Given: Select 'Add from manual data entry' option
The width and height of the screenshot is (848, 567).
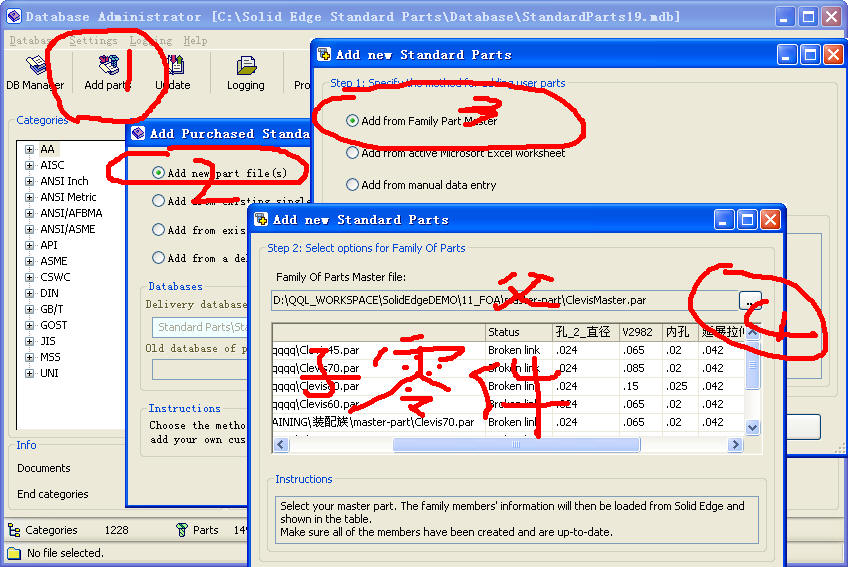Looking at the screenshot, I should [x=352, y=184].
